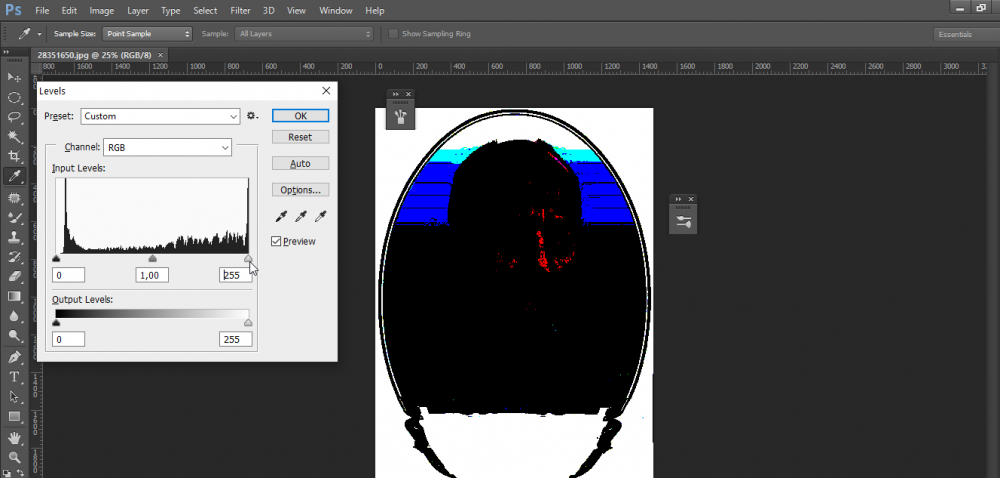The height and width of the screenshot is (478, 1000).
Task: Enable Show Sampling Ring checkbox
Action: click(393, 34)
